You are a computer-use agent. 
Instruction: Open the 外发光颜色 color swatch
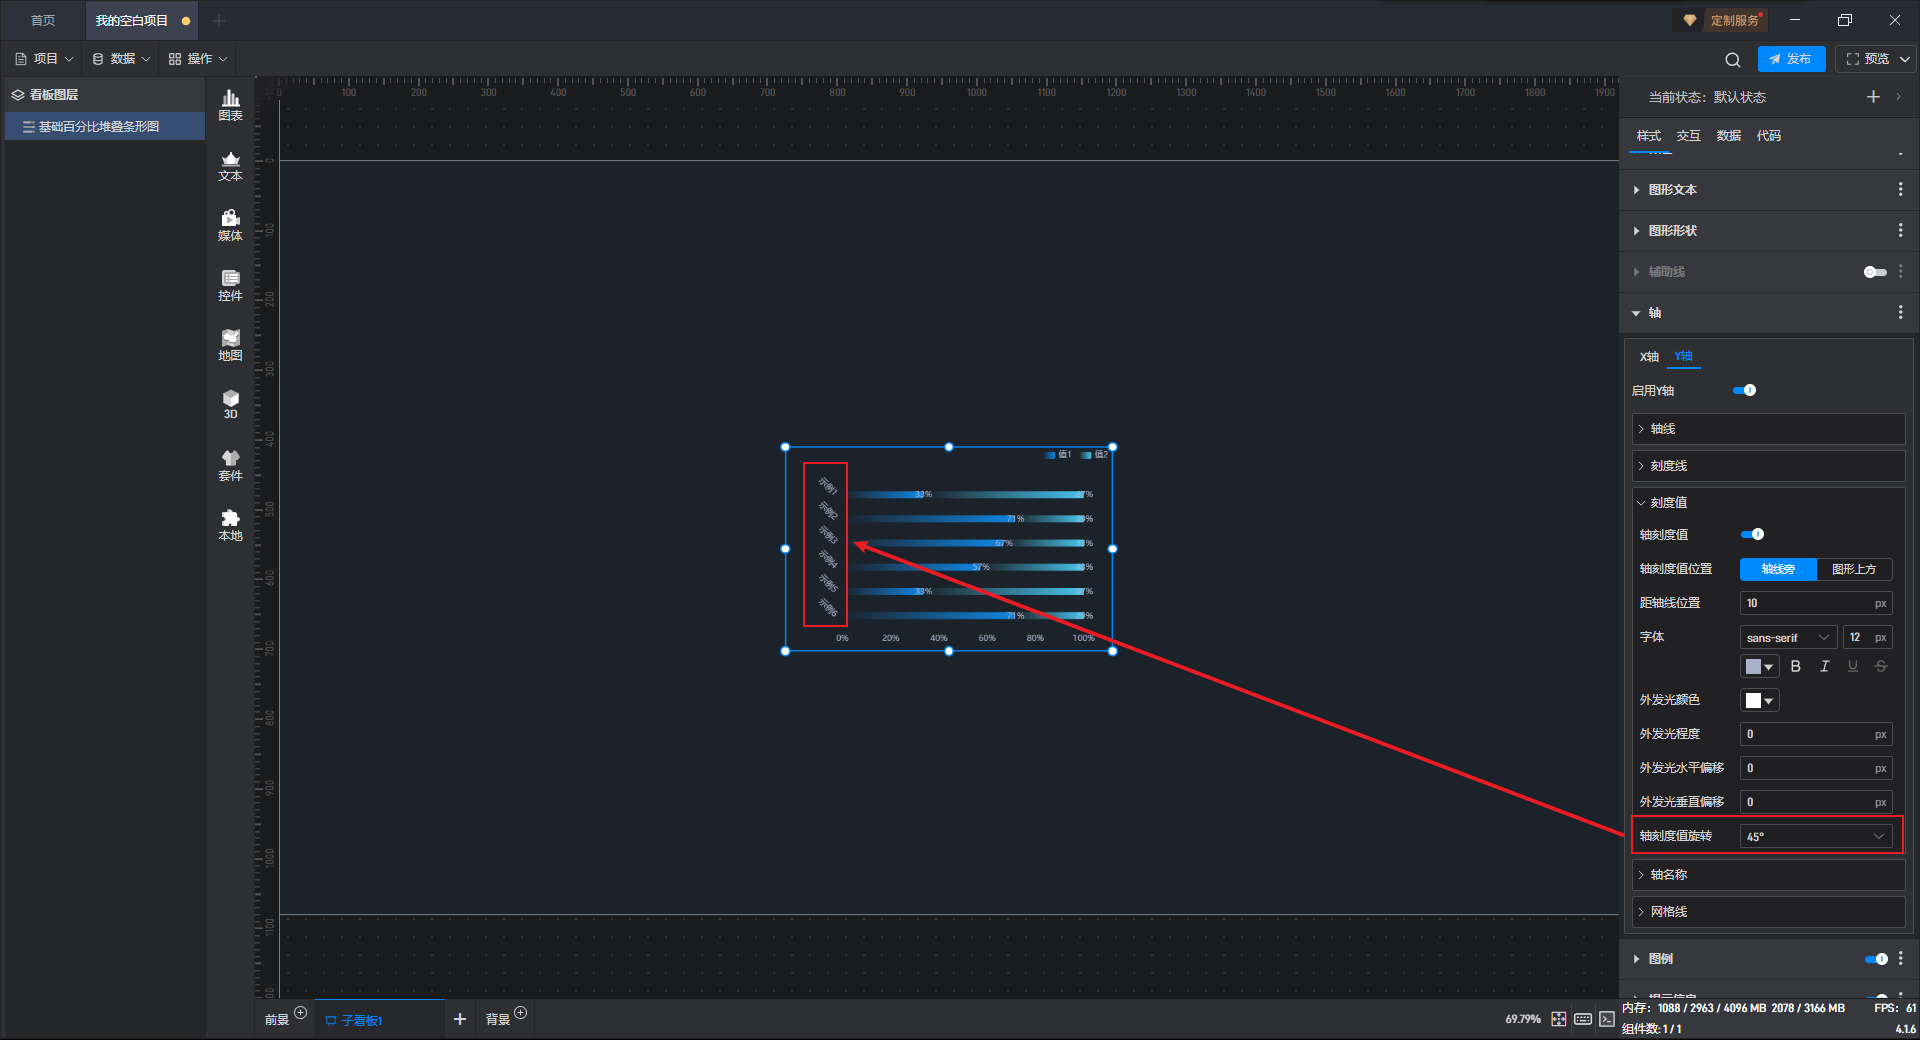pyautogui.click(x=1759, y=701)
